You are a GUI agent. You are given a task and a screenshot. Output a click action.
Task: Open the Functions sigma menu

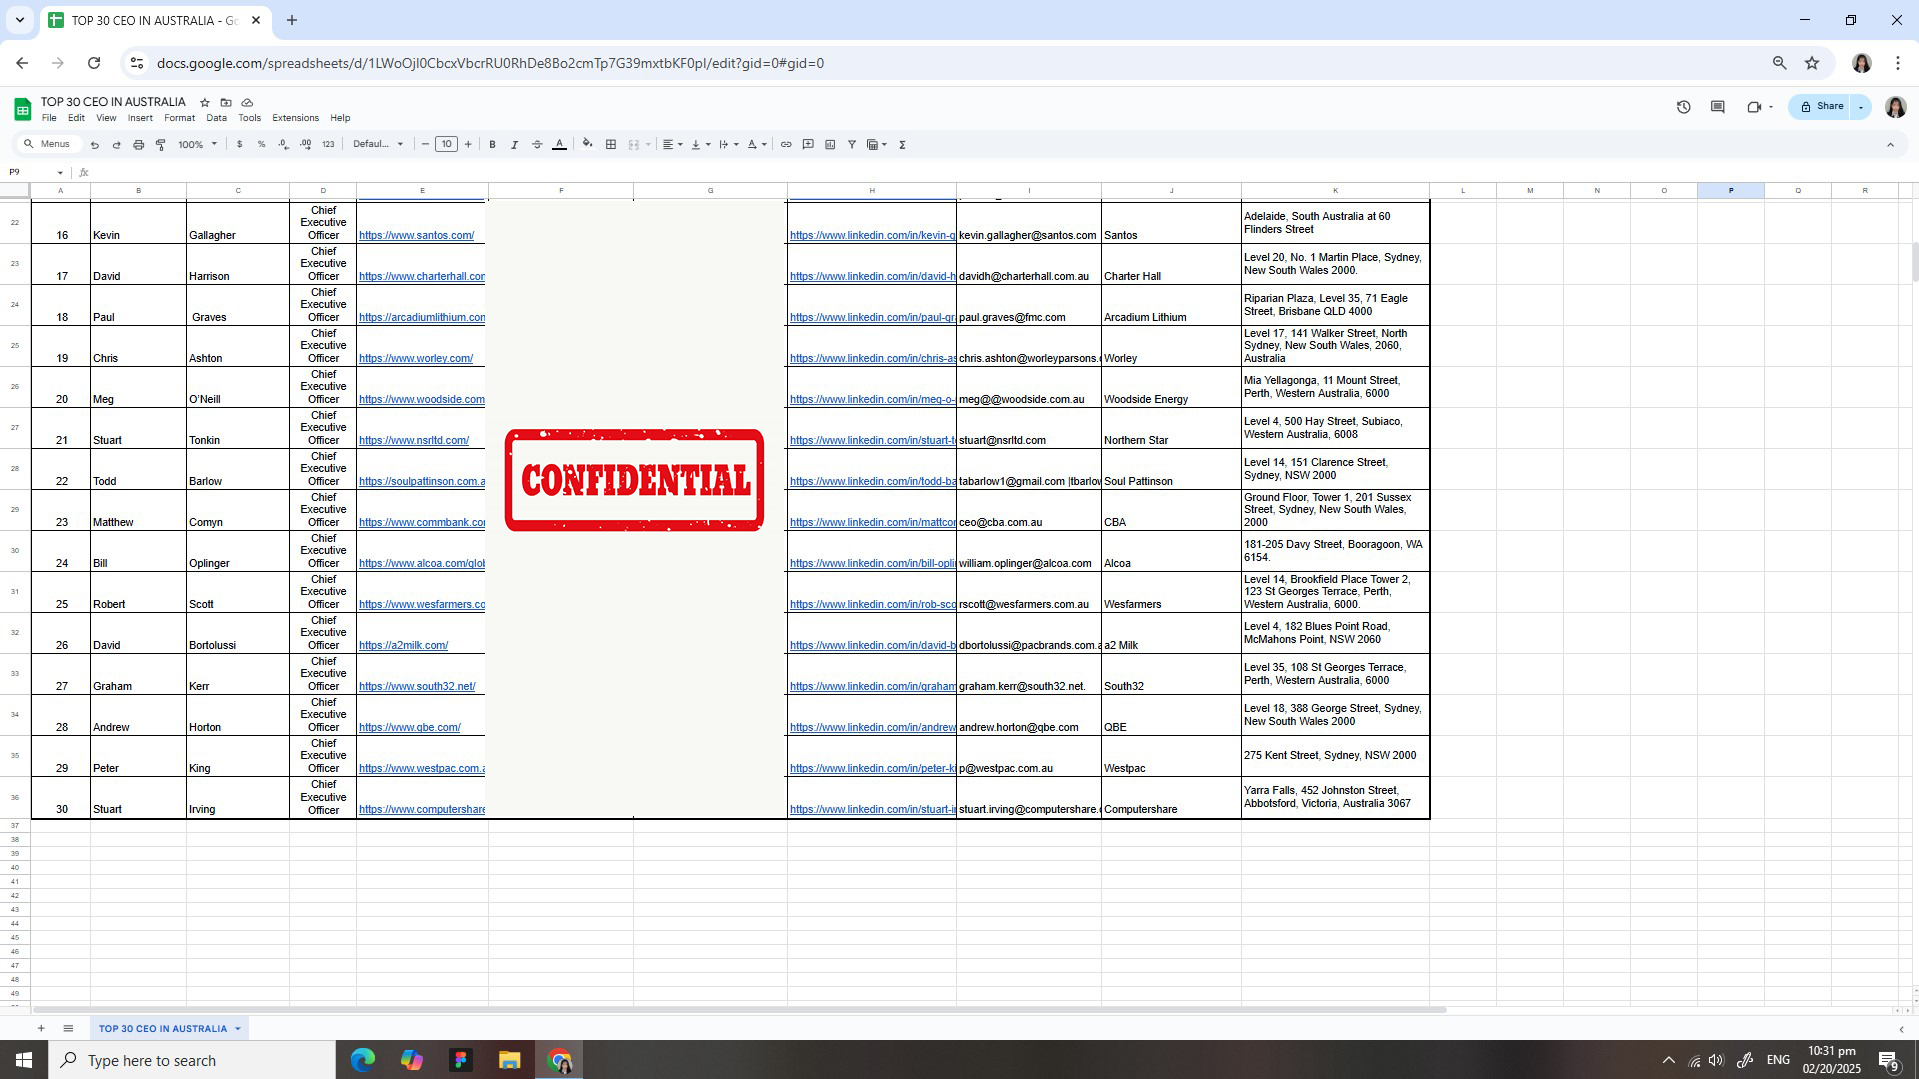coord(902,145)
